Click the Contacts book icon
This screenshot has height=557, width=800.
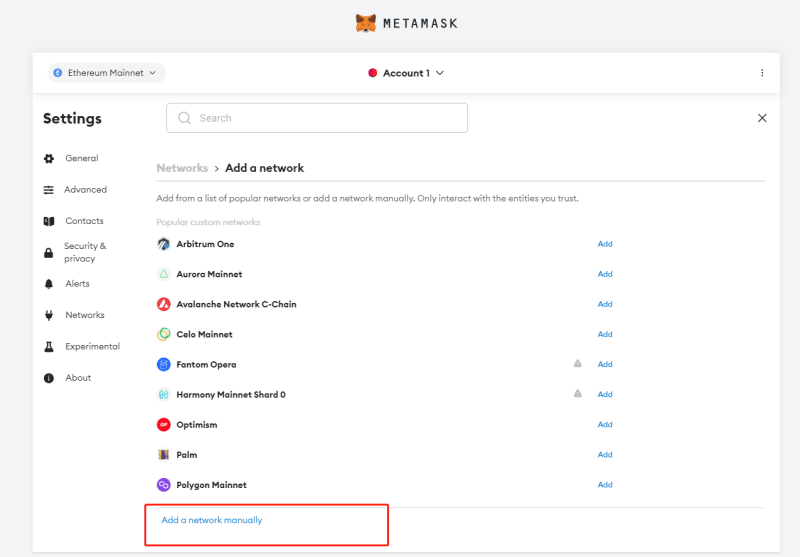click(x=49, y=221)
